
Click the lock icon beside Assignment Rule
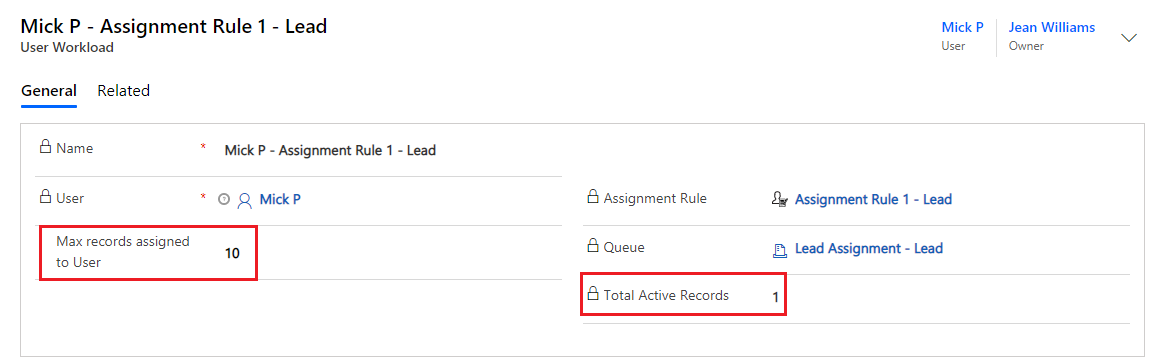pyautogui.click(x=592, y=197)
